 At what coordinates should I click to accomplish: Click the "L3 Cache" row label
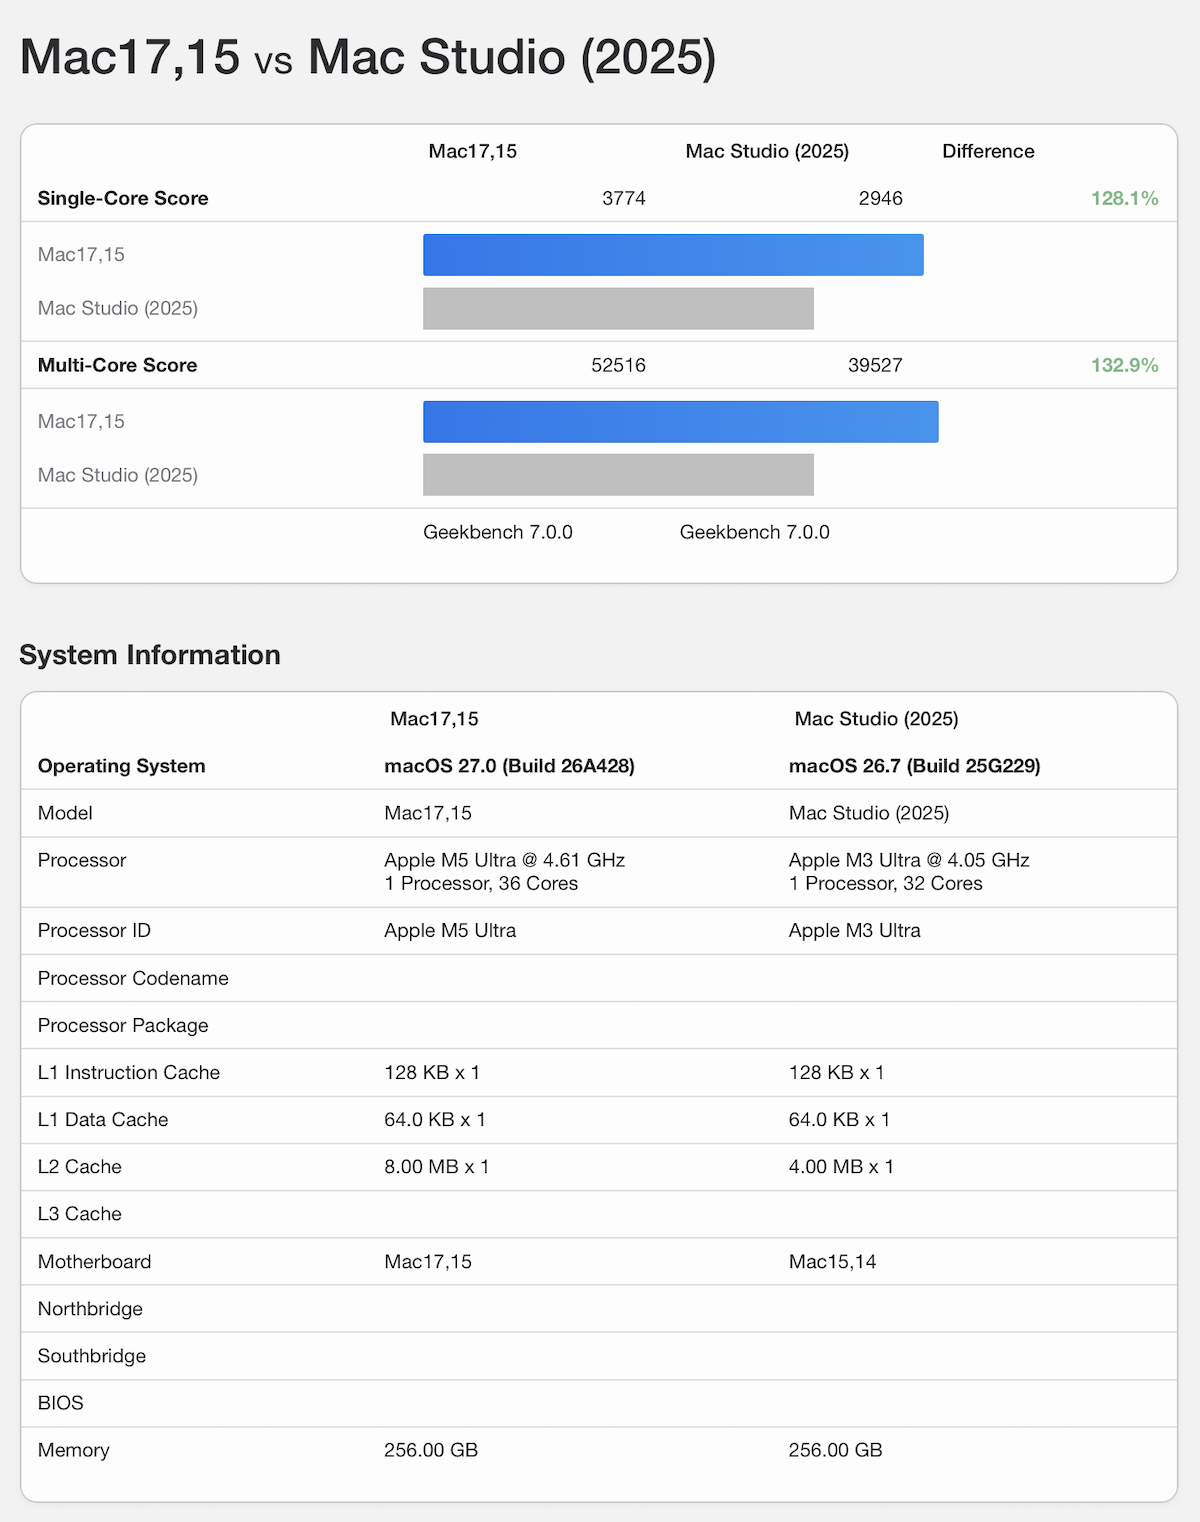pyautogui.click(x=80, y=1213)
